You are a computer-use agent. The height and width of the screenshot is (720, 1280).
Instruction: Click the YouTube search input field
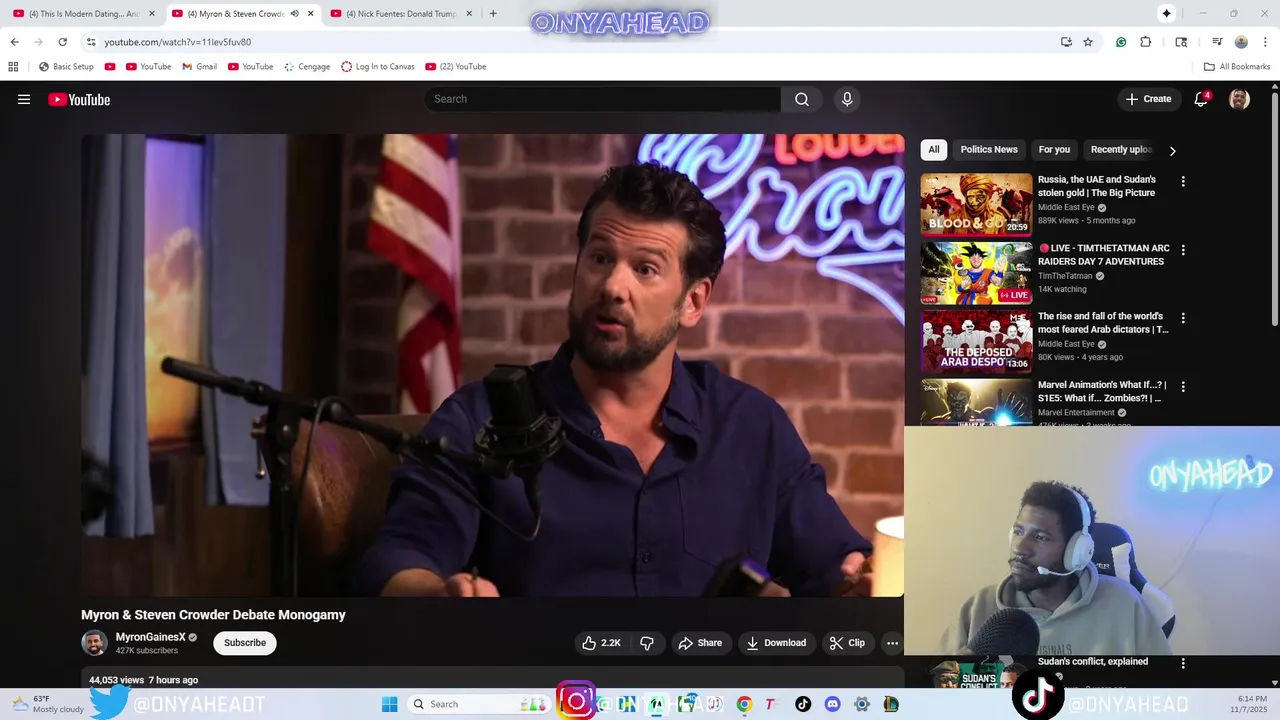tap(603, 99)
